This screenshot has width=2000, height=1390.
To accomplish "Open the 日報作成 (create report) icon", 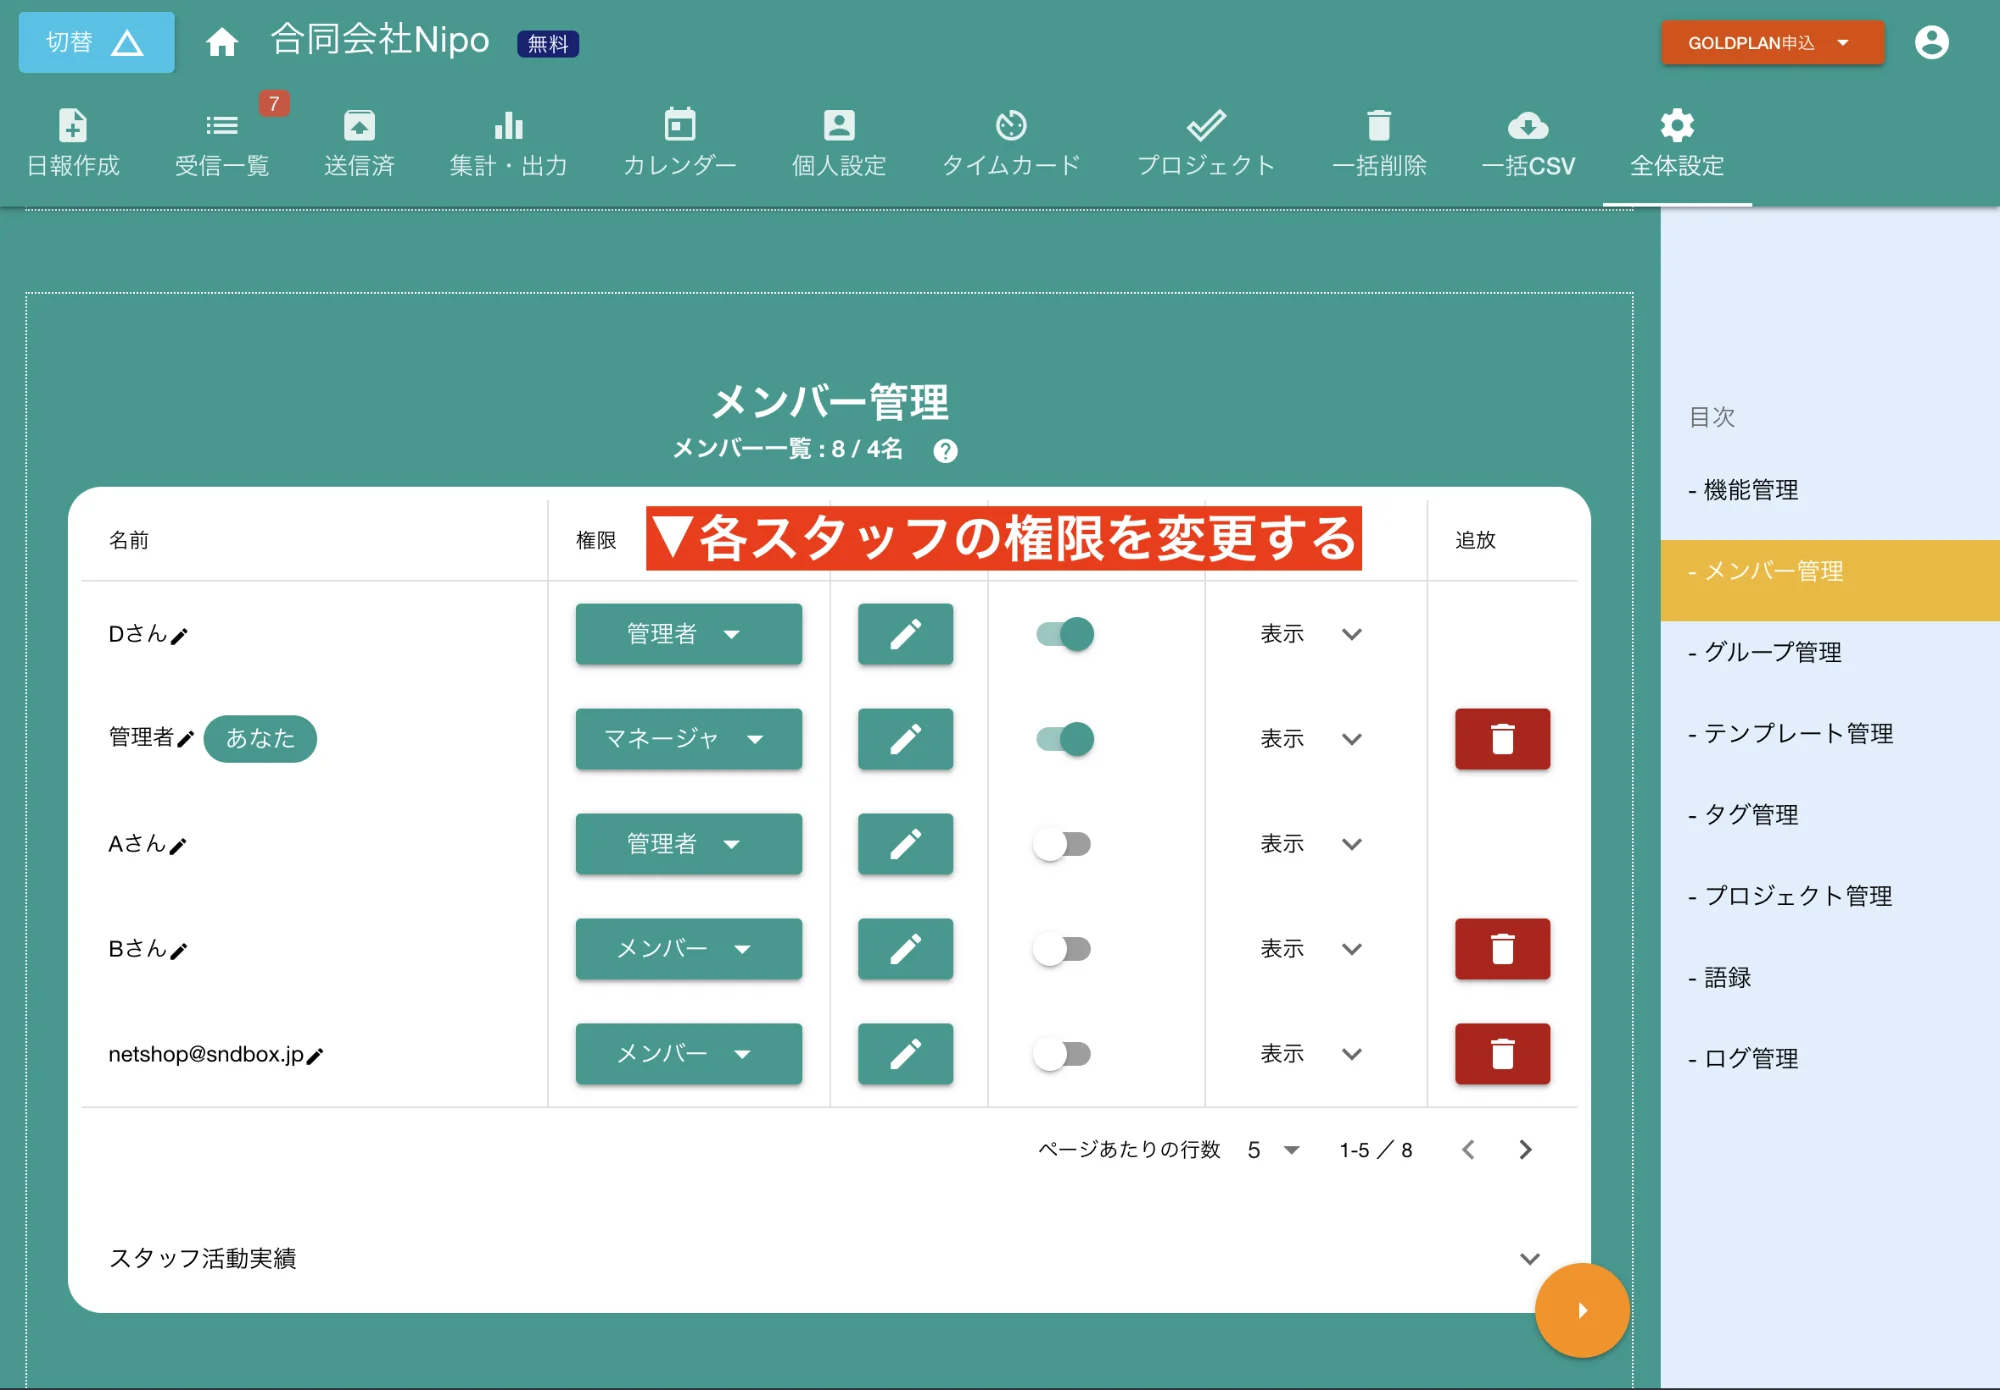I will click(72, 140).
